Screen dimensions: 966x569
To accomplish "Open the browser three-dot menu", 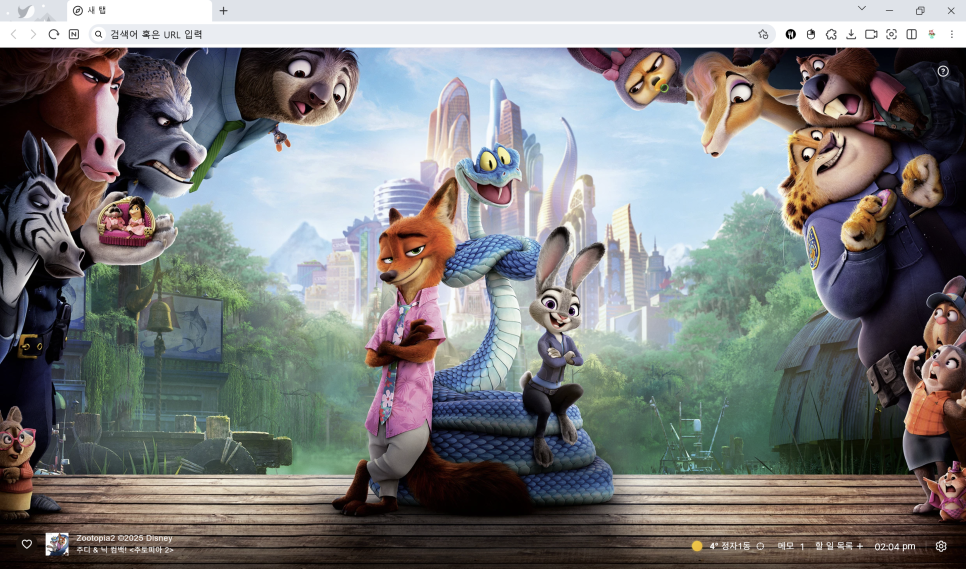I will [x=951, y=34].
